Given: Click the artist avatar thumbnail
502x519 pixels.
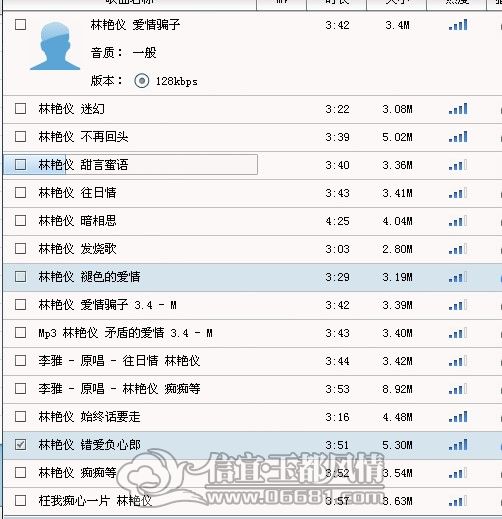Looking at the screenshot, I should pos(55,46).
